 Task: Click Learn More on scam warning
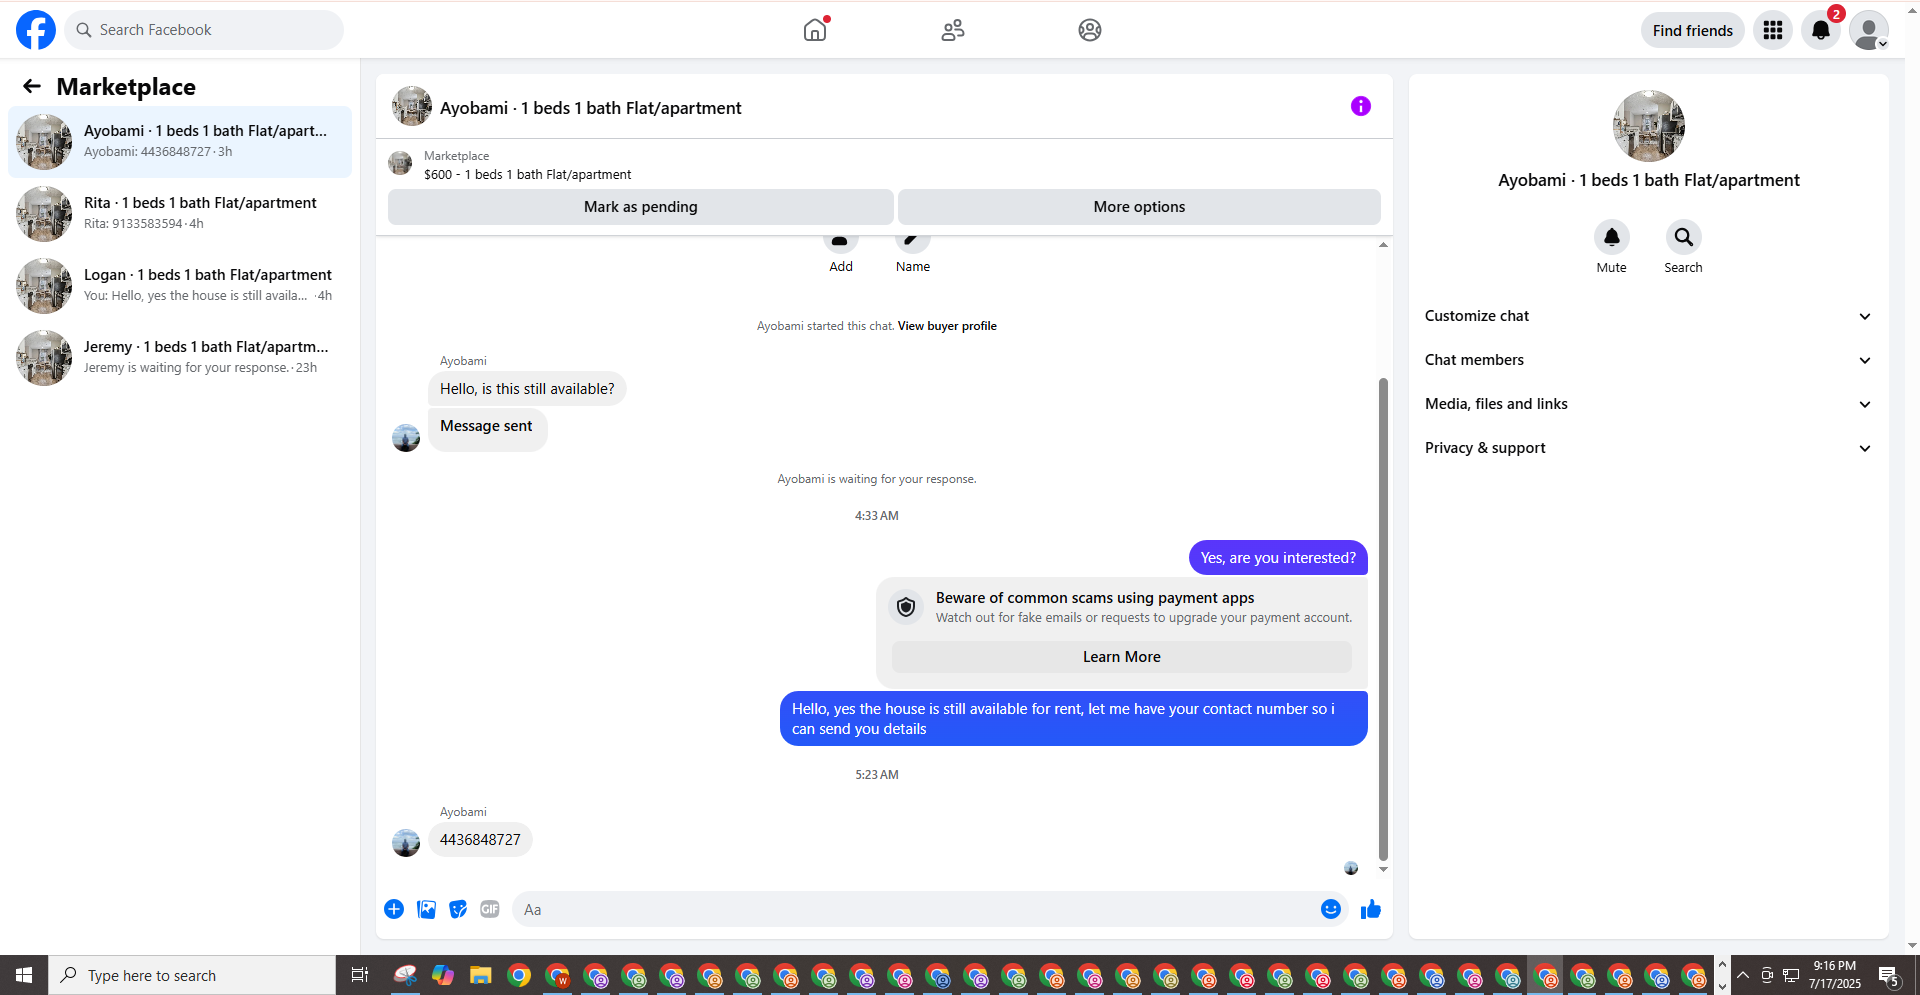[1122, 657]
